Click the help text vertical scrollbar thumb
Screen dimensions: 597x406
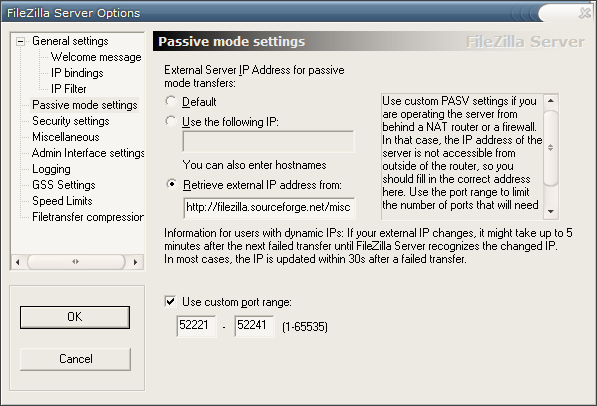[551, 148]
